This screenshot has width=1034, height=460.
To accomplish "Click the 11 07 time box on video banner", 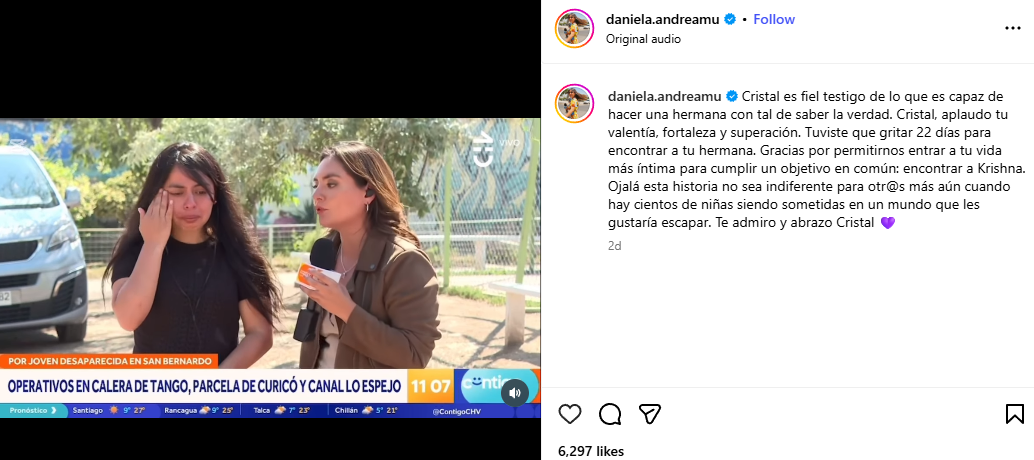I will click(431, 386).
